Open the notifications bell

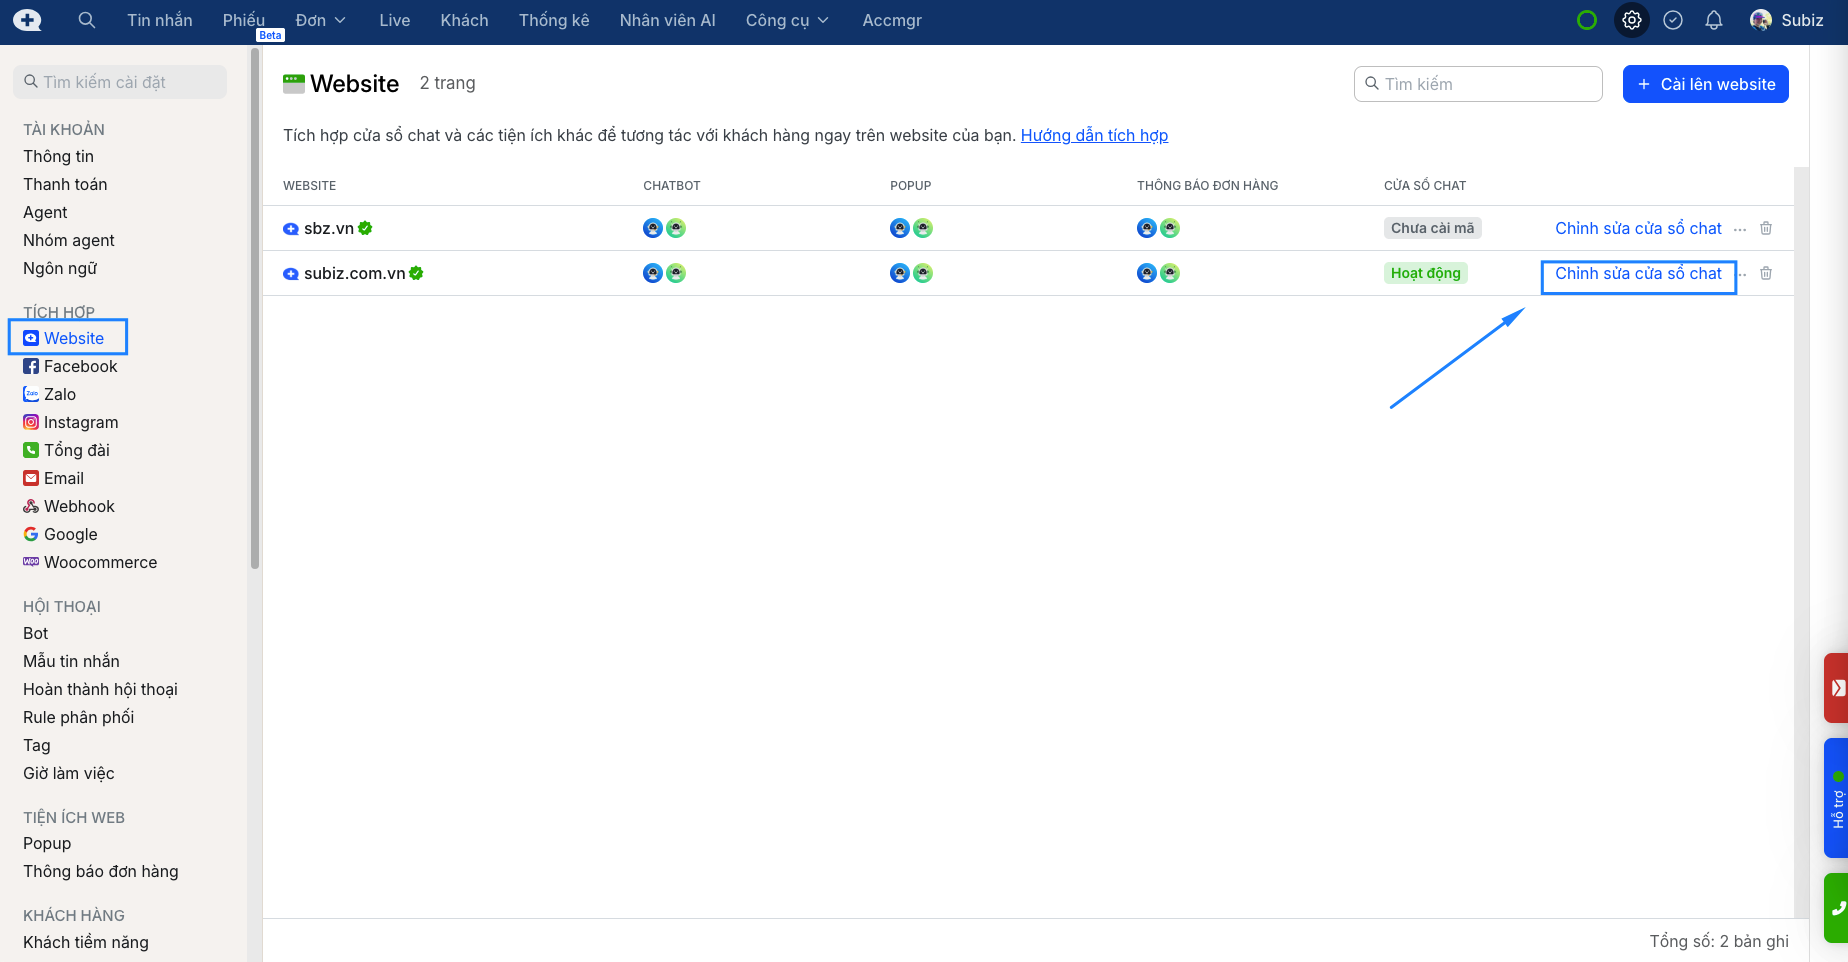point(1713,20)
